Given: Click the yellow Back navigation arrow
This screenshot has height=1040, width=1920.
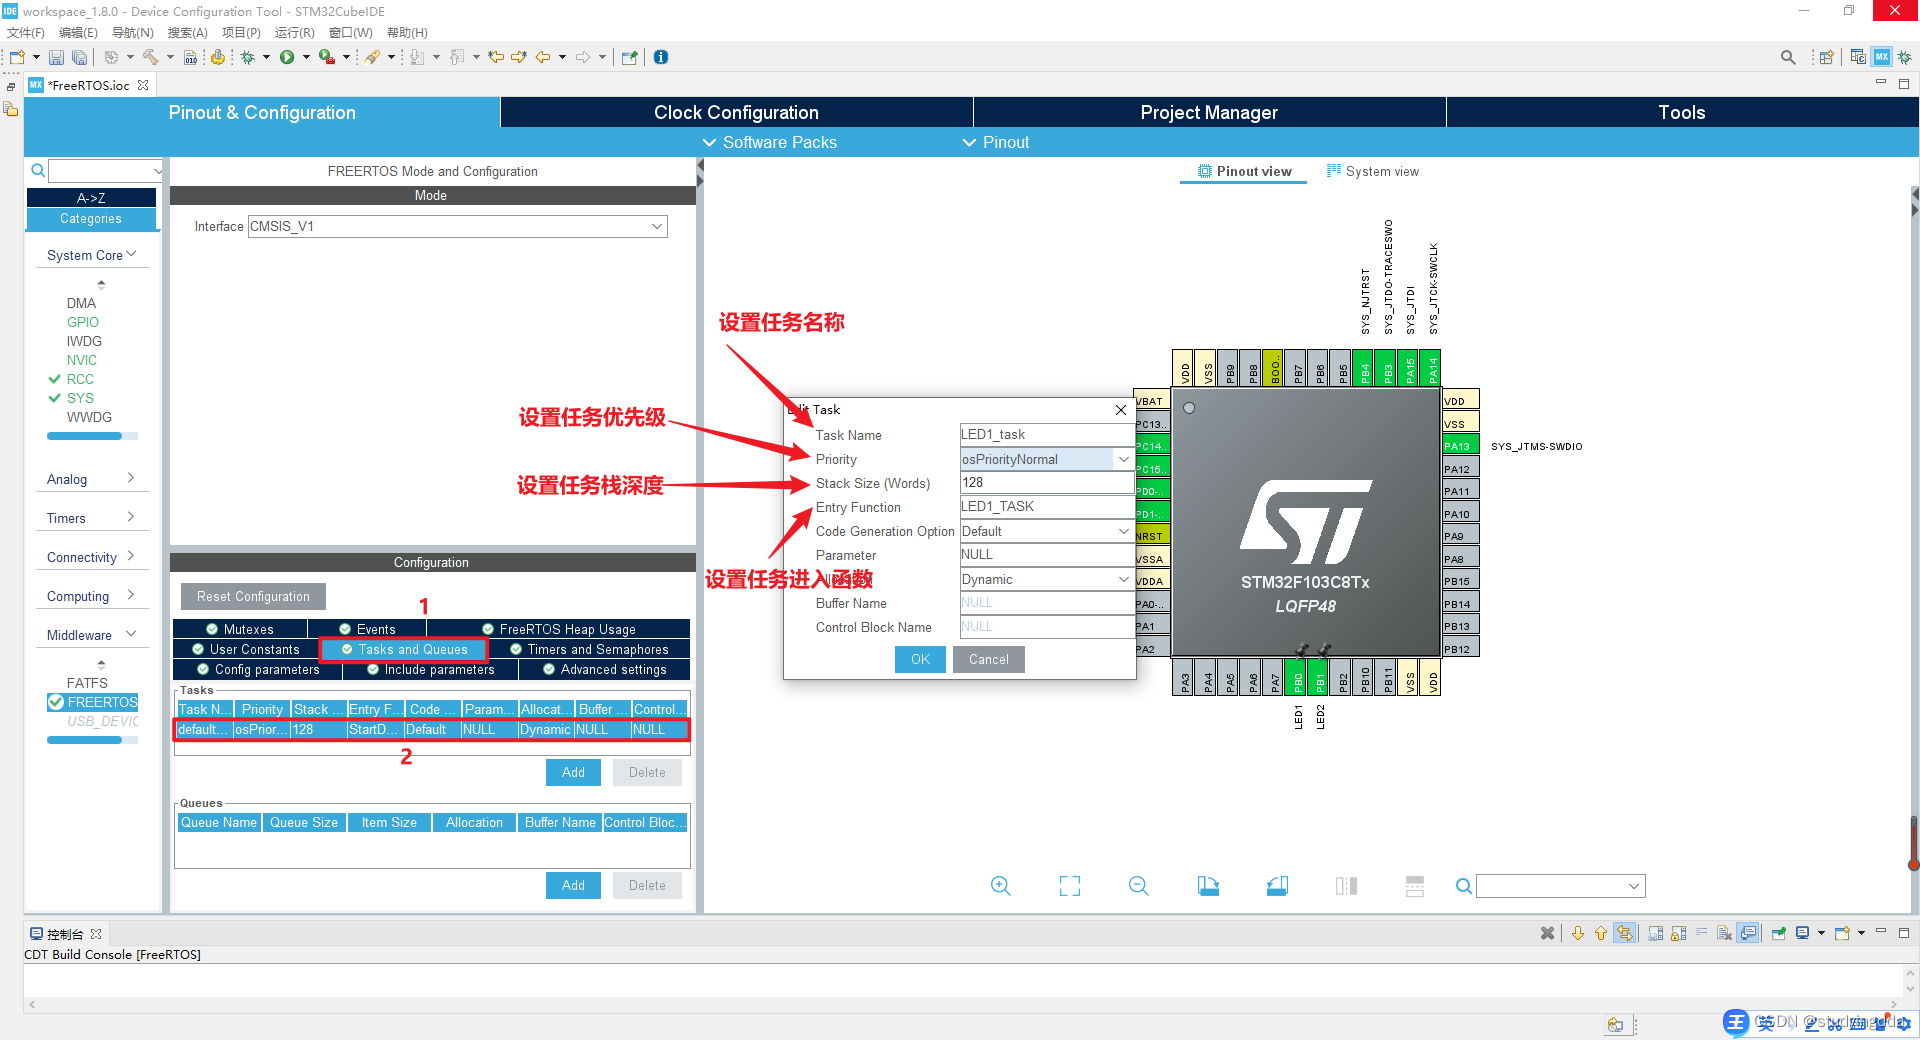Looking at the screenshot, I should (543, 57).
